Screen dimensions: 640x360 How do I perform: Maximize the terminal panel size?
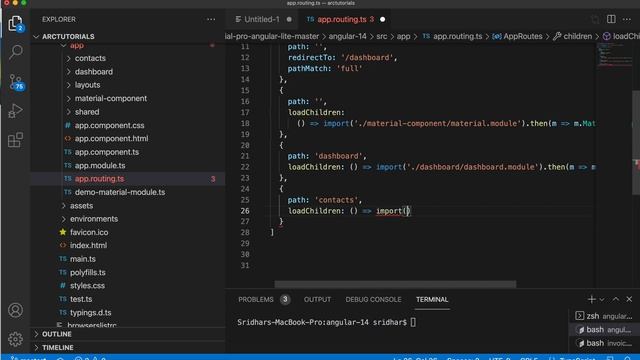tap(616, 299)
